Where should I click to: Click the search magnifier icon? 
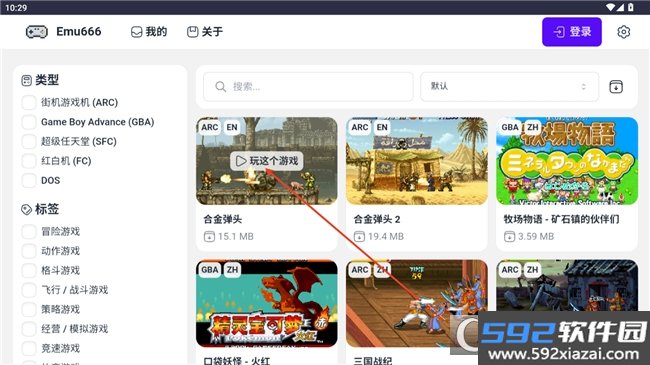pyautogui.click(x=221, y=87)
